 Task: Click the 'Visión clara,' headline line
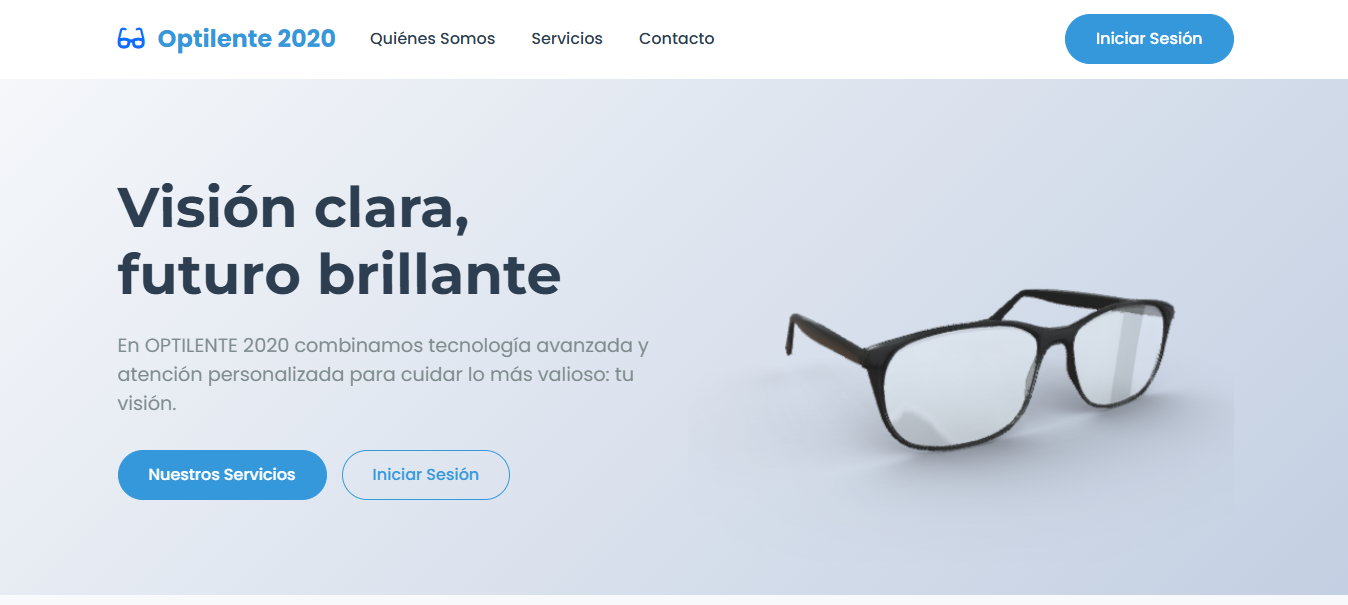coord(293,209)
